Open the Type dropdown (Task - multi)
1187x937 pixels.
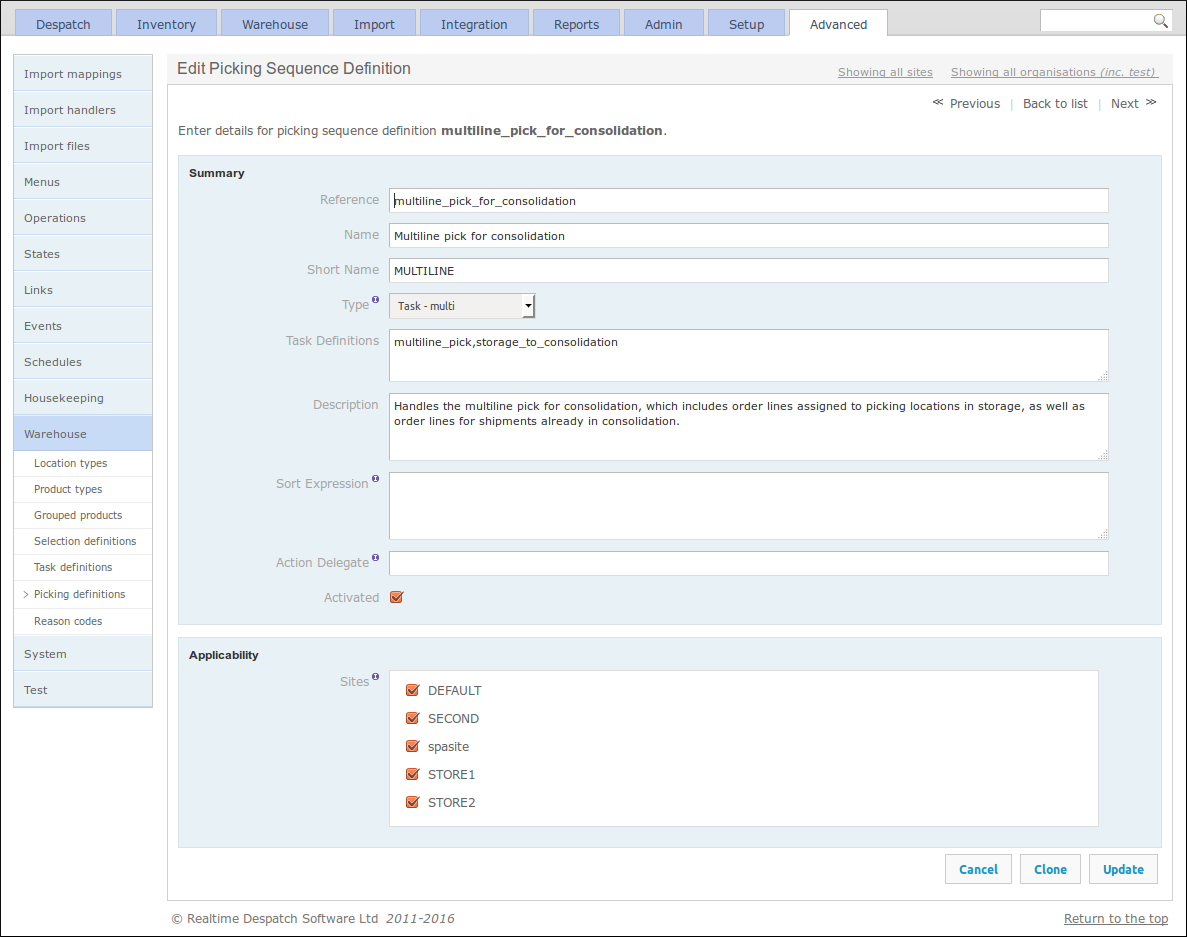click(x=462, y=306)
